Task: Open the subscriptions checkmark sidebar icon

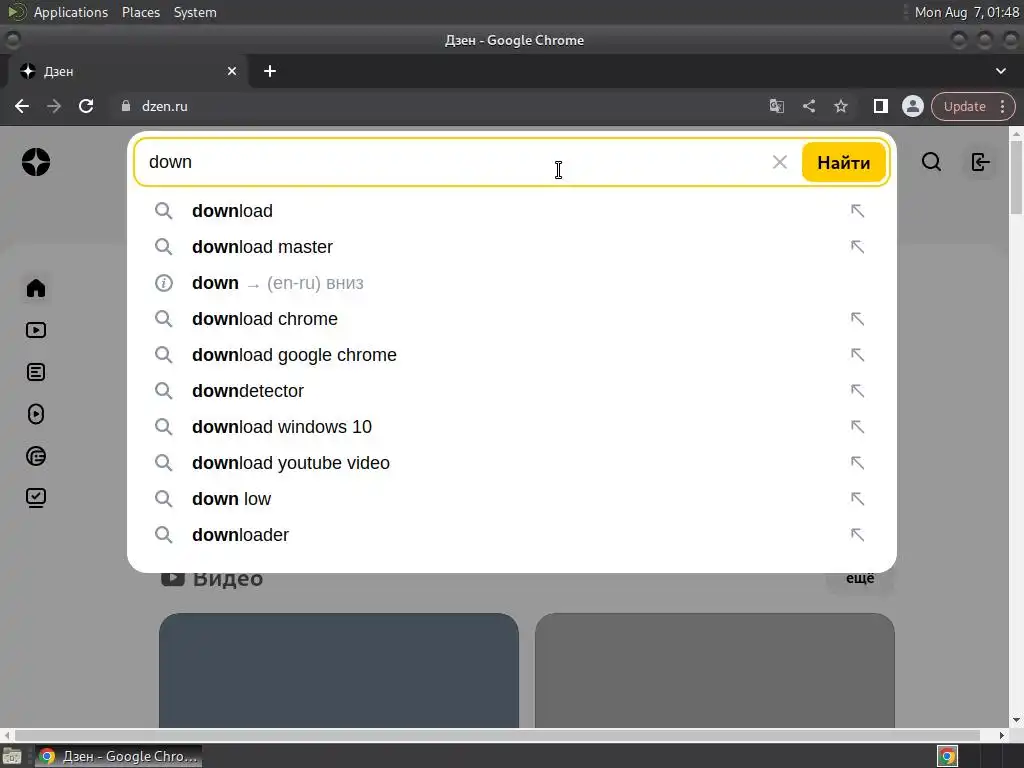Action: point(36,498)
